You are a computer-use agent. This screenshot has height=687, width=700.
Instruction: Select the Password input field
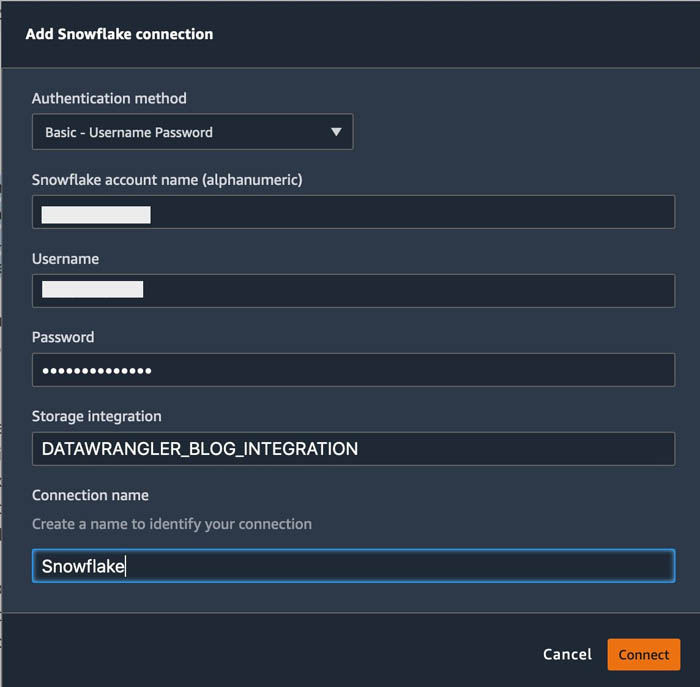coord(353,370)
